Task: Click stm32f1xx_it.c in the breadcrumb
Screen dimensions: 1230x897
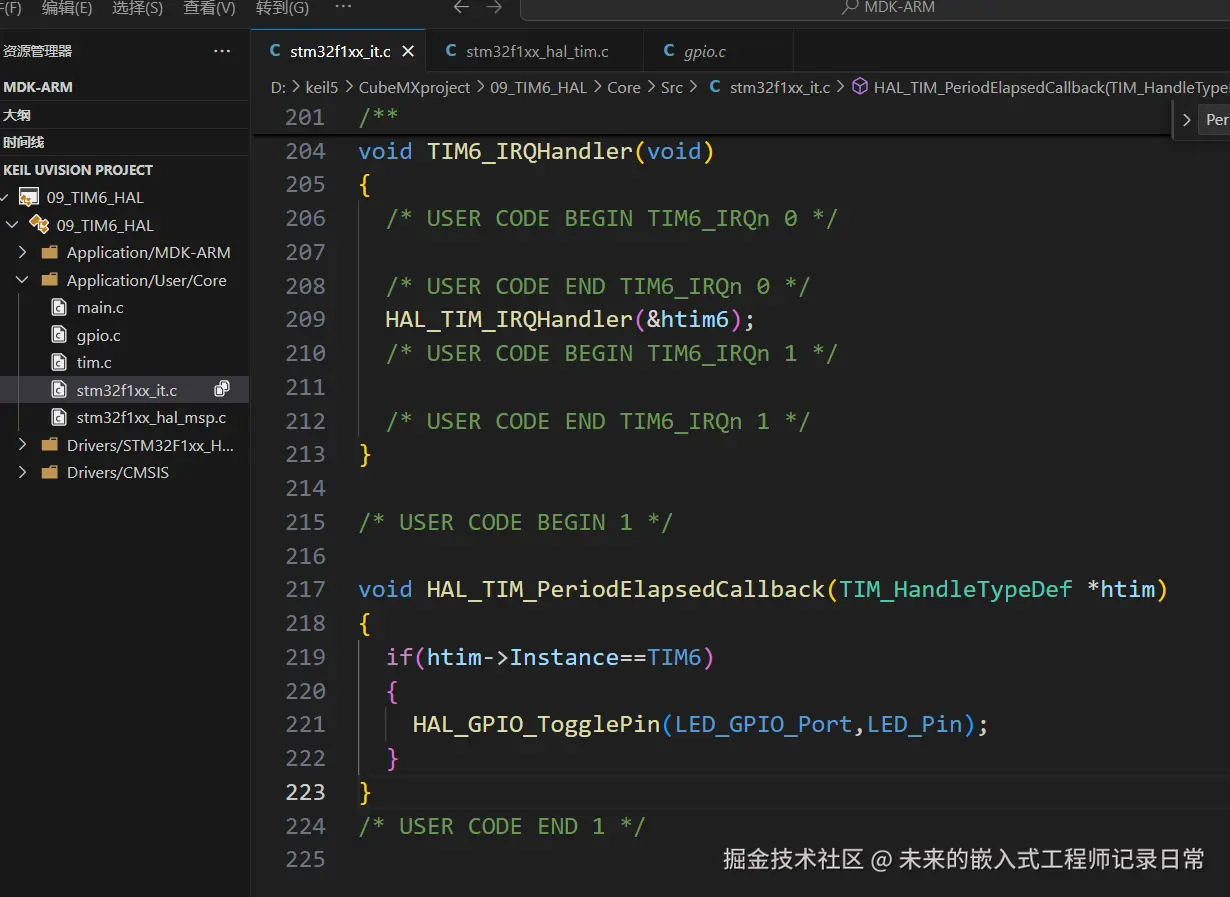Action: 780,87
